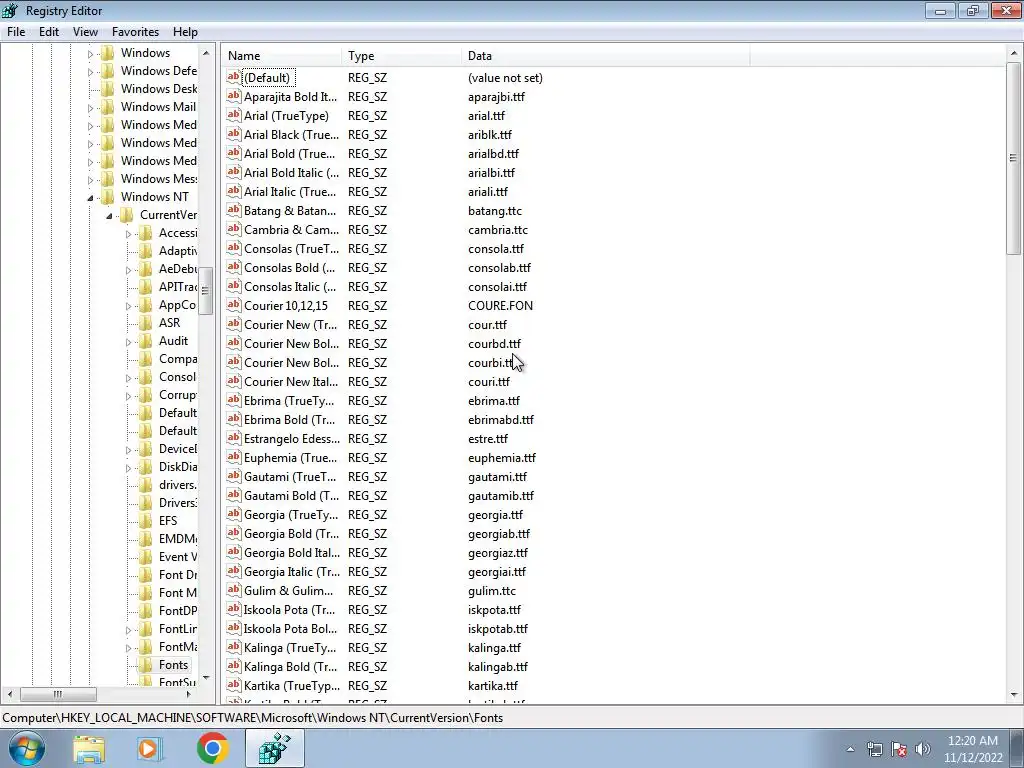The width and height of the screenshot is (1024, 768).
Task: Click the Name column header
Action: coord(281,56)
